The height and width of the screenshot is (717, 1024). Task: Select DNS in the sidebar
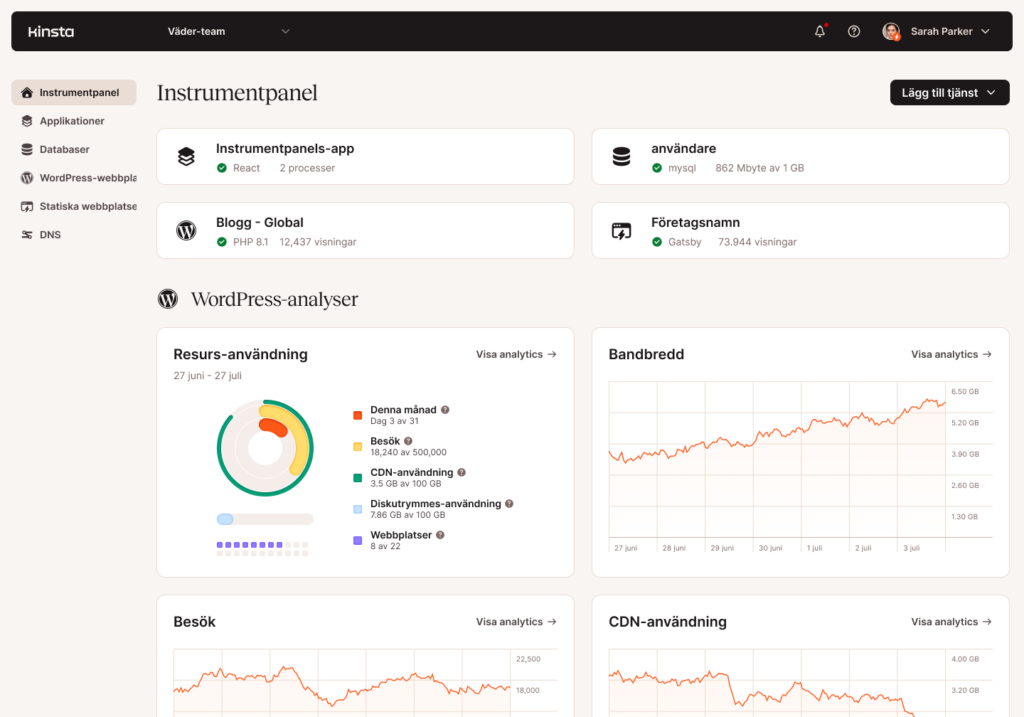click(x=50, y=235)
